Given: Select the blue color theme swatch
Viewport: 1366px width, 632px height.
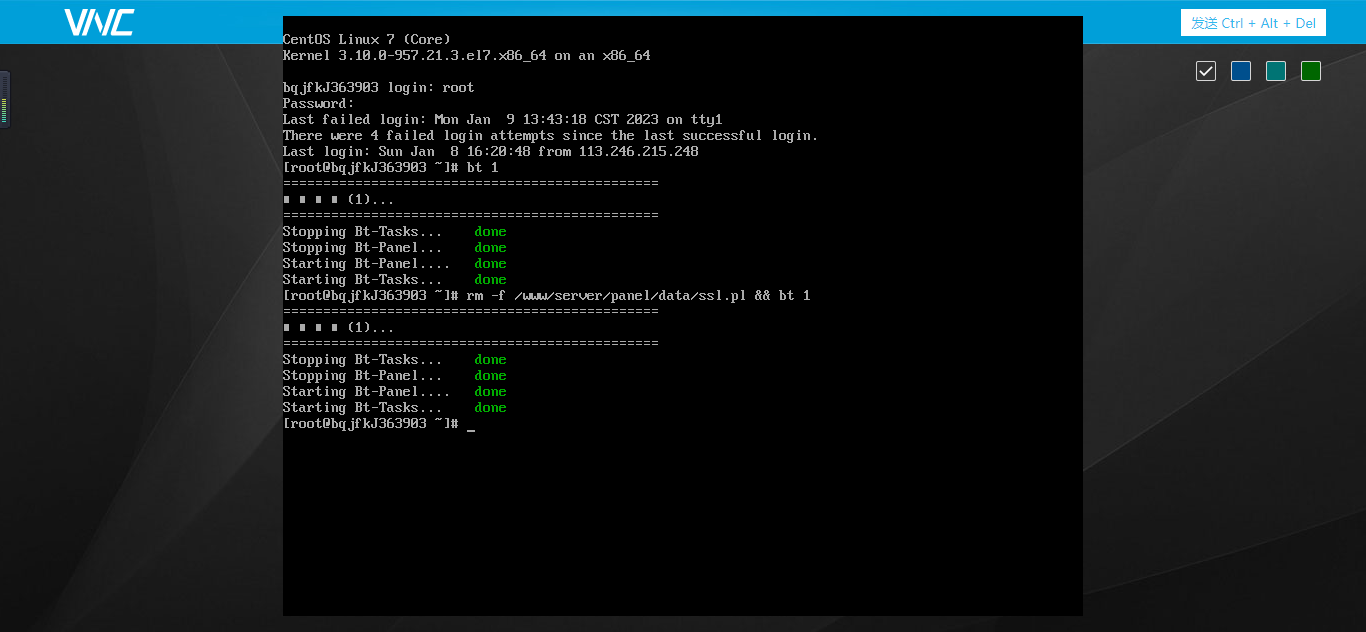Looking at the screenshot, I should [1241, 71].
